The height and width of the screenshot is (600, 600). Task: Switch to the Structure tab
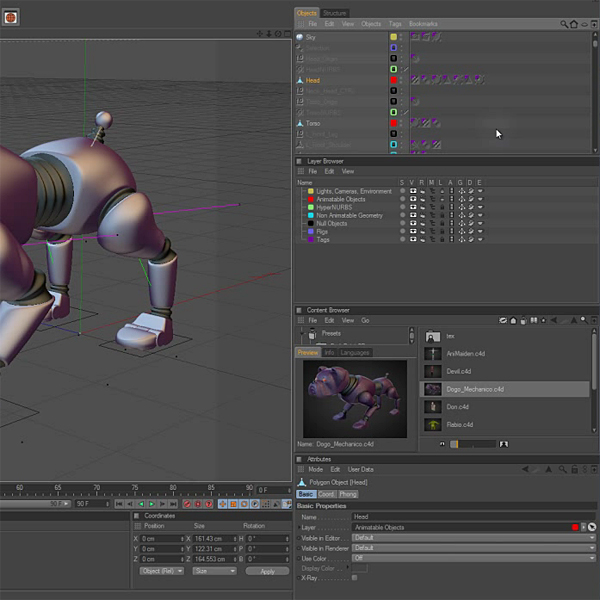[335, 13]
